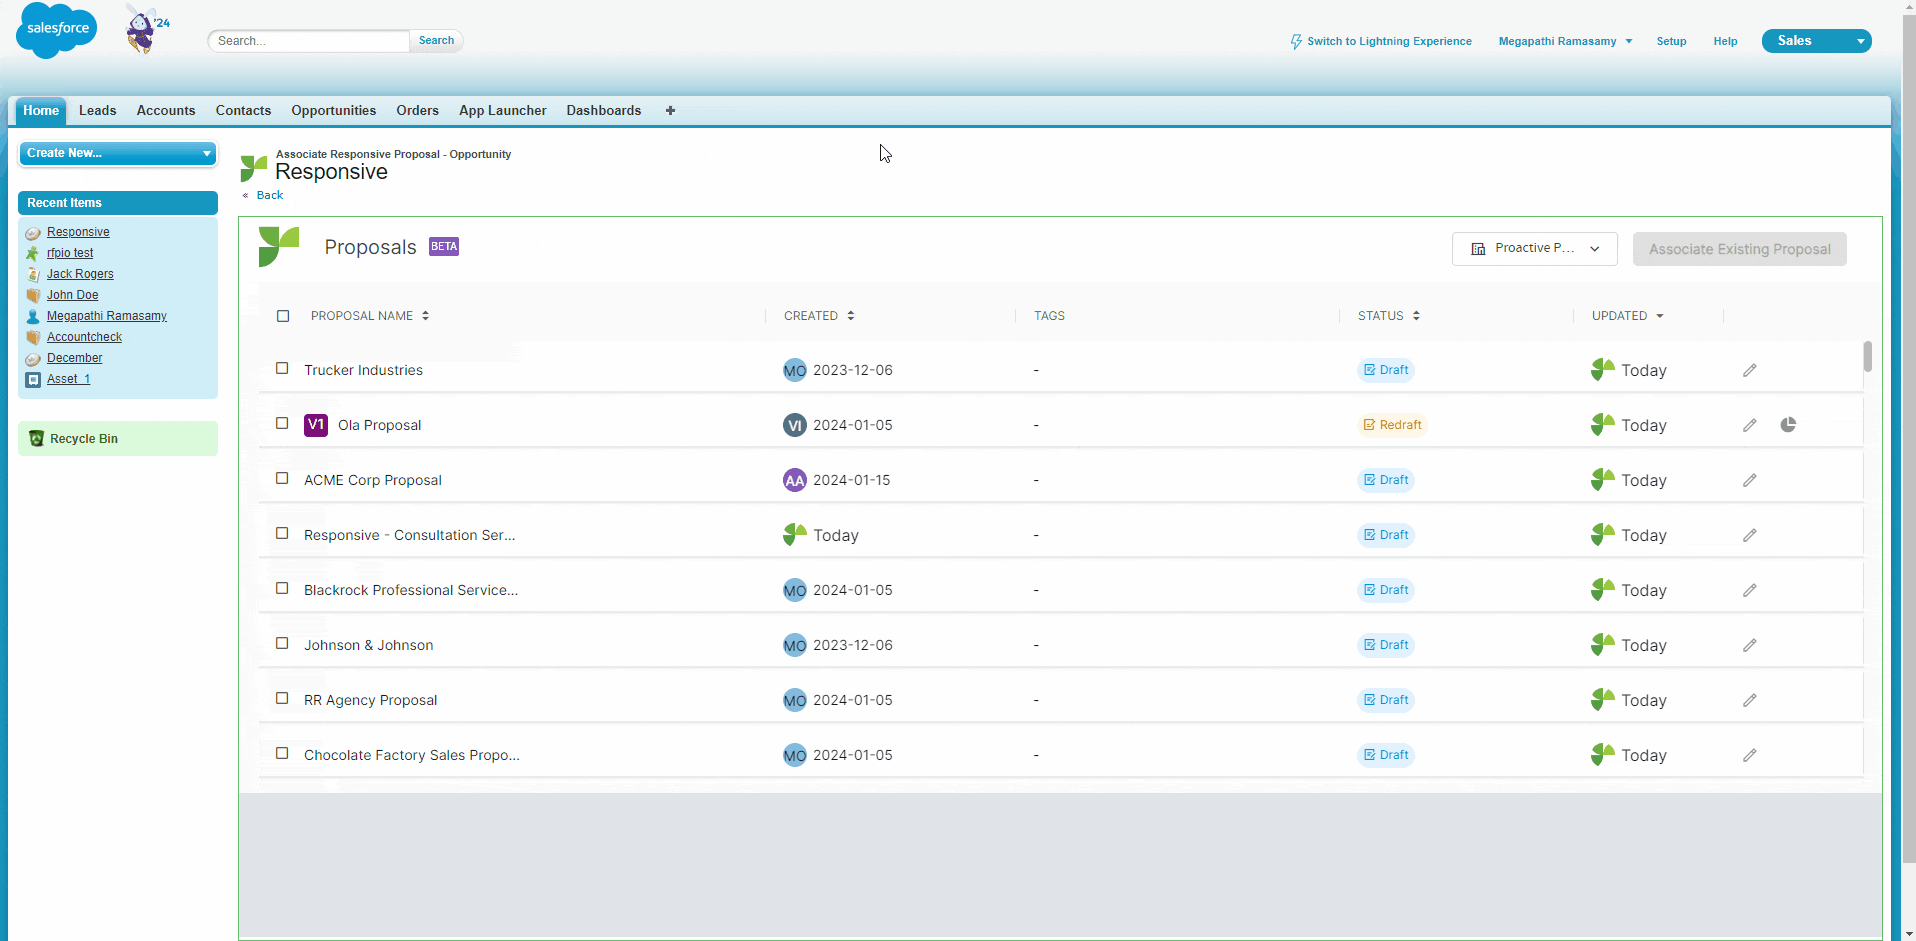Open the Accountcheck recent item
Image resolution: width=1916 pixels, height=941 pixels.
pyautogui.click(x=84, y=337)
